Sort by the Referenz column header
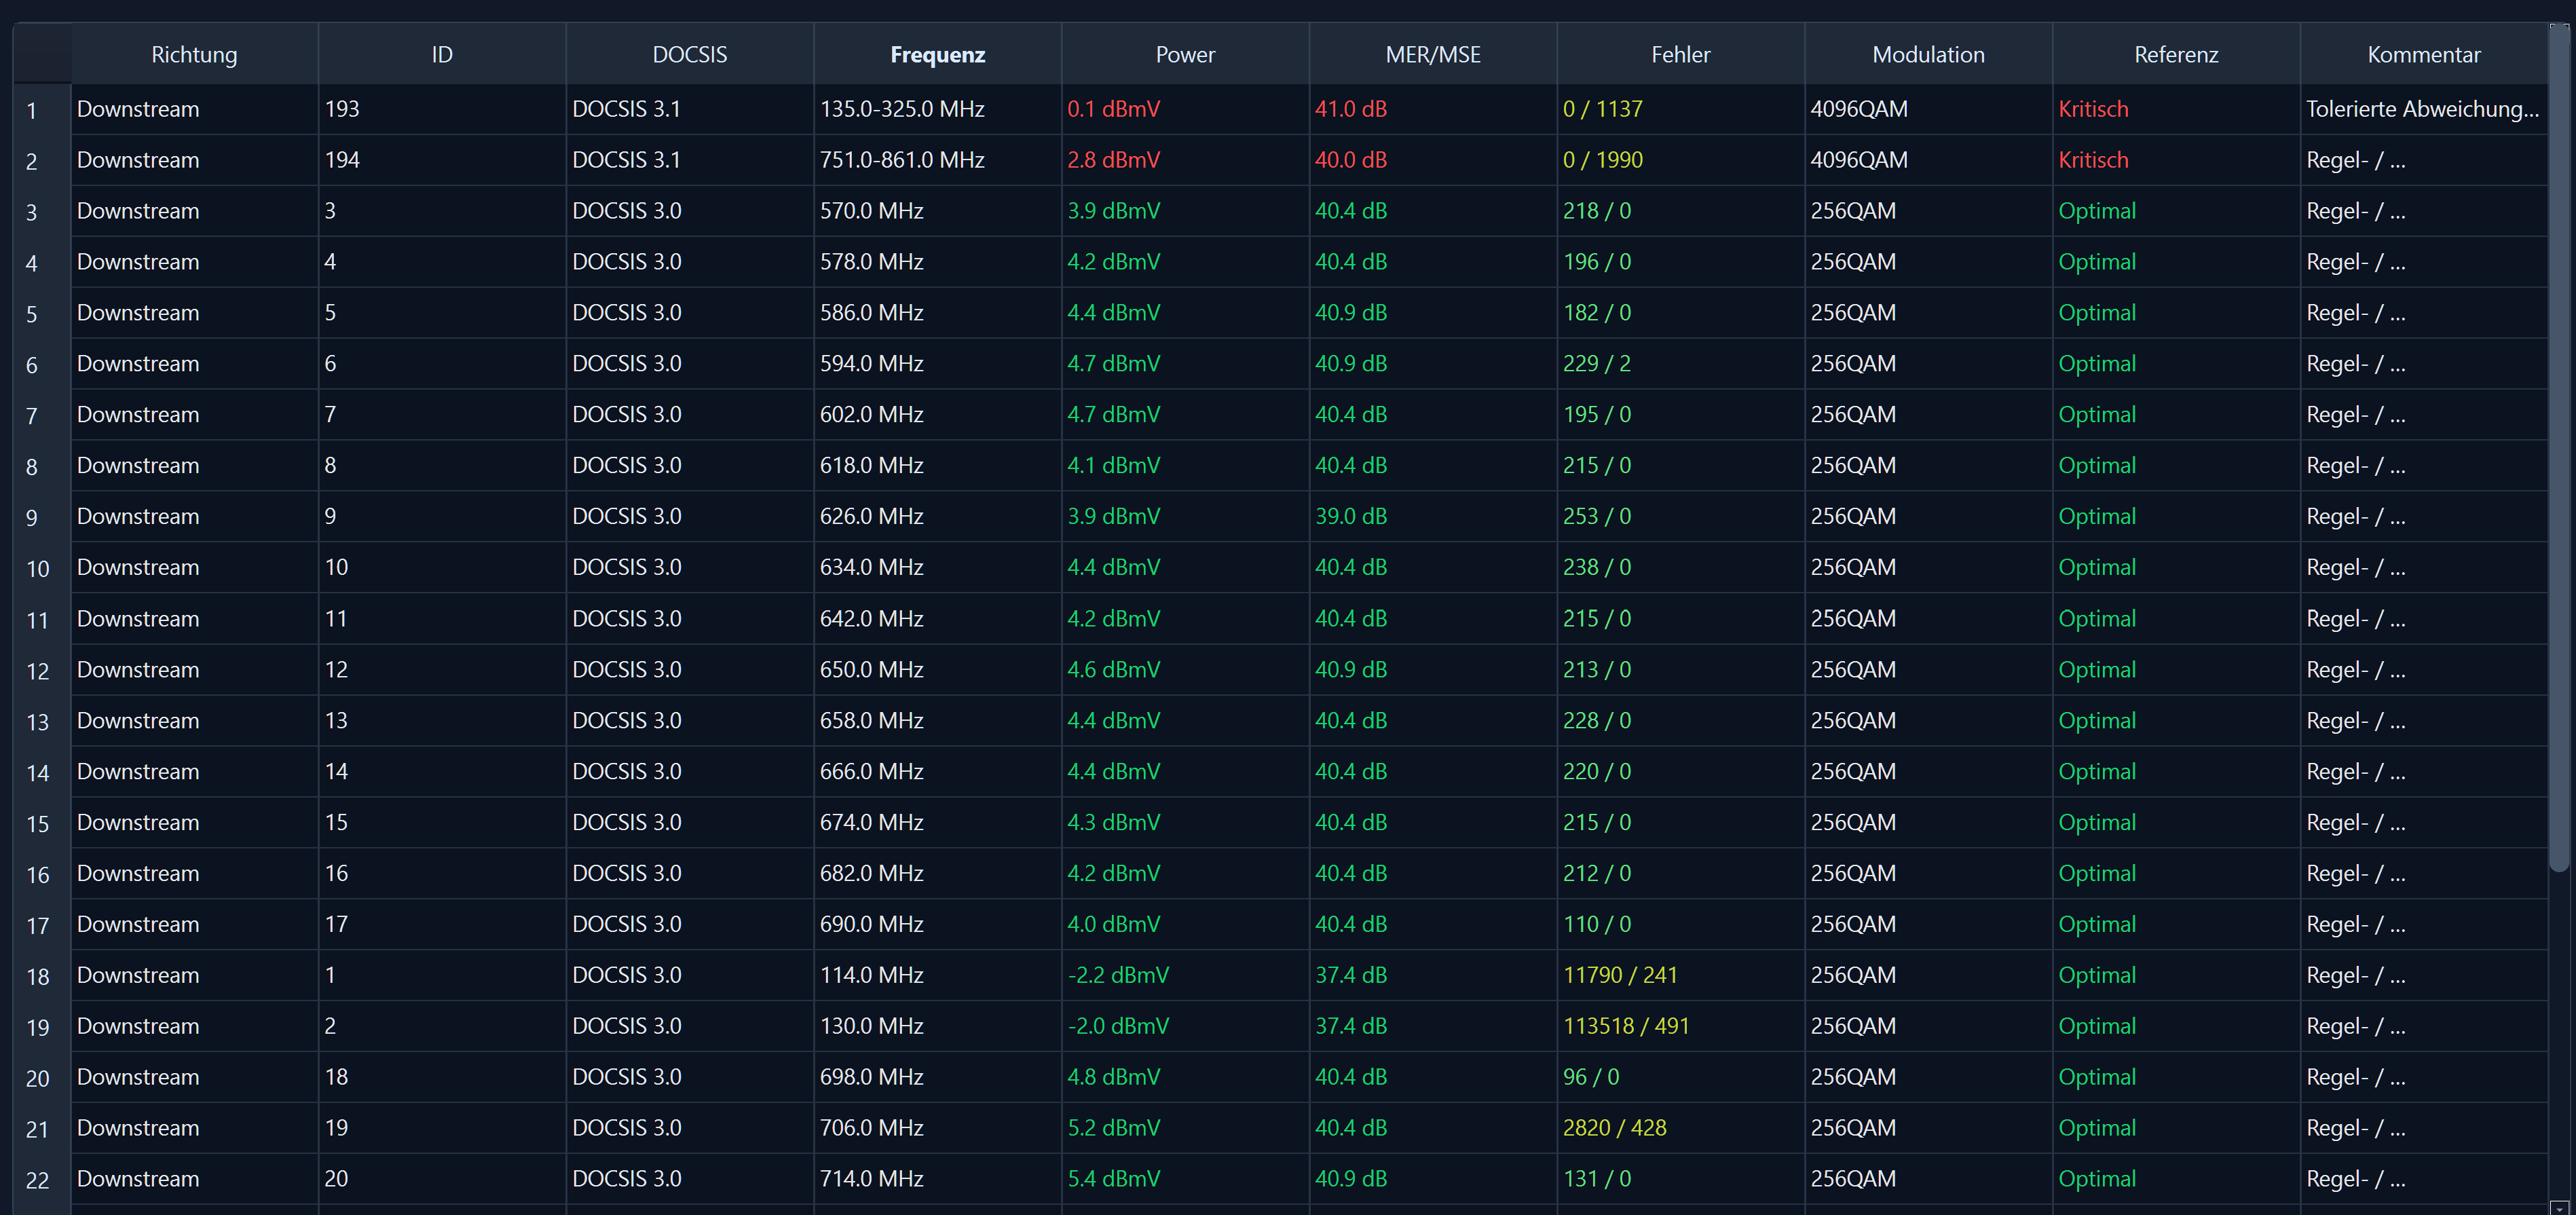2576x1215 pixels. click(2176, 55)
